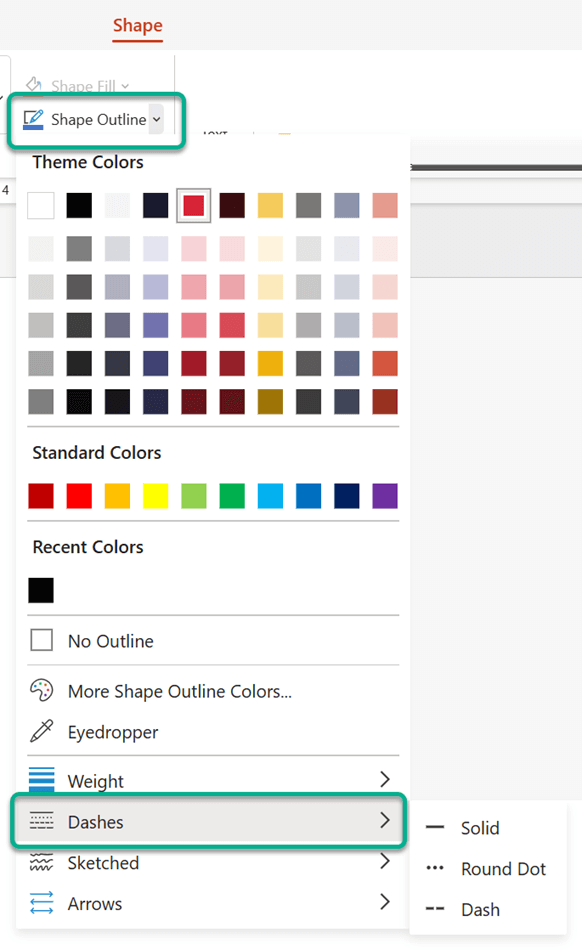Expand the Weight submenu chevron
This screenshot has height=950, width=582.
385,780
